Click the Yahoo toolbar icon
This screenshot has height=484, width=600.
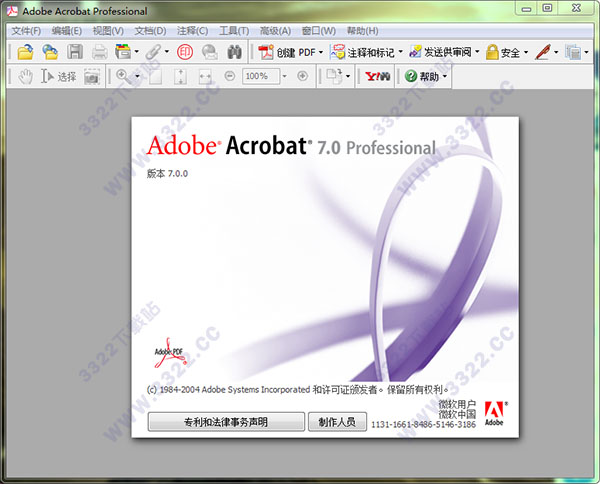pyautogui.click(x=378, y=76)
